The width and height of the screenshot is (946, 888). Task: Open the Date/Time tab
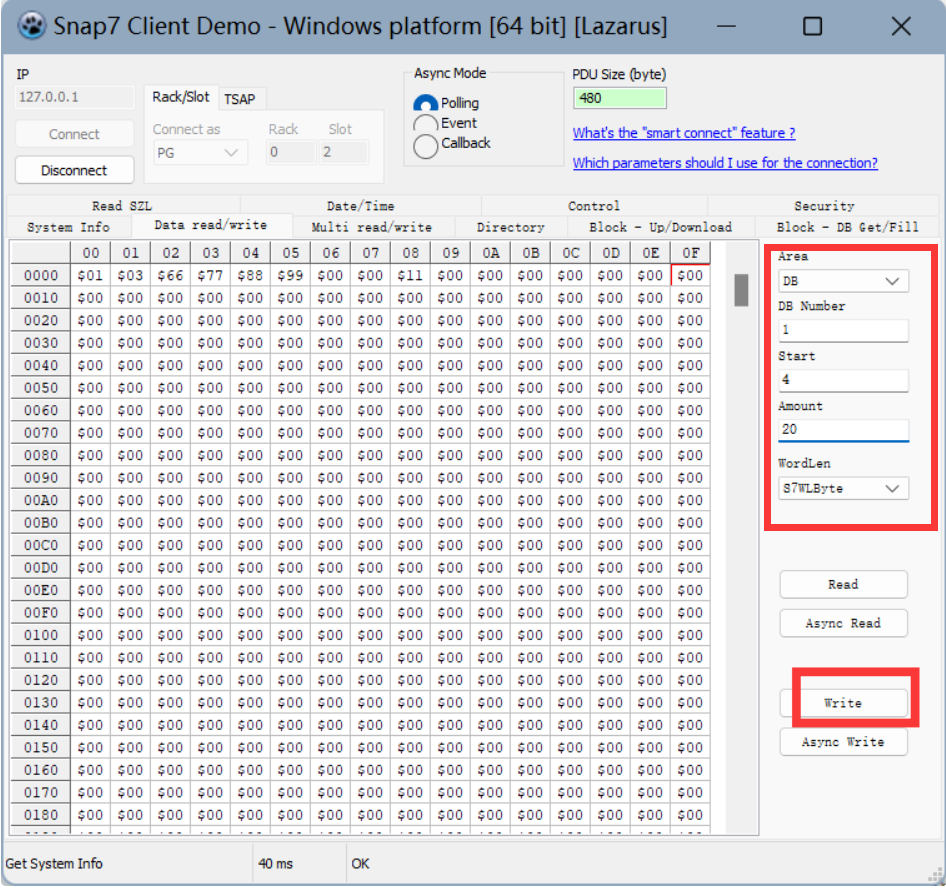pyautogui.click(x=360, y=206)
